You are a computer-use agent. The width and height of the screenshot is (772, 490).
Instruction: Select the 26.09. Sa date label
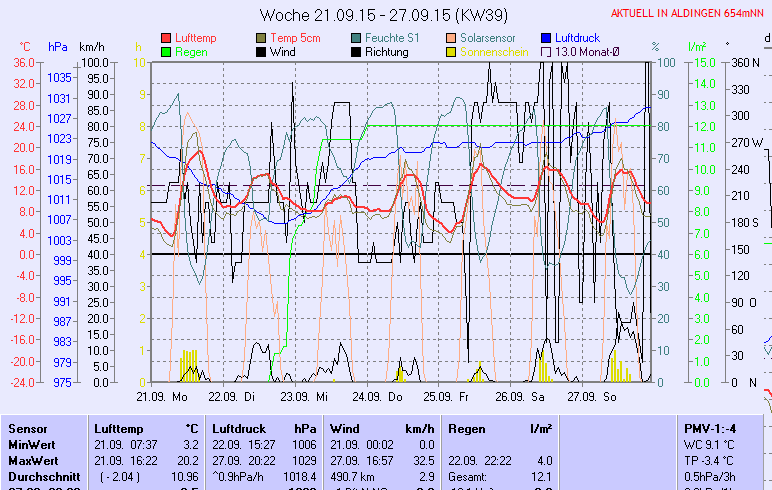coord(526,396)
